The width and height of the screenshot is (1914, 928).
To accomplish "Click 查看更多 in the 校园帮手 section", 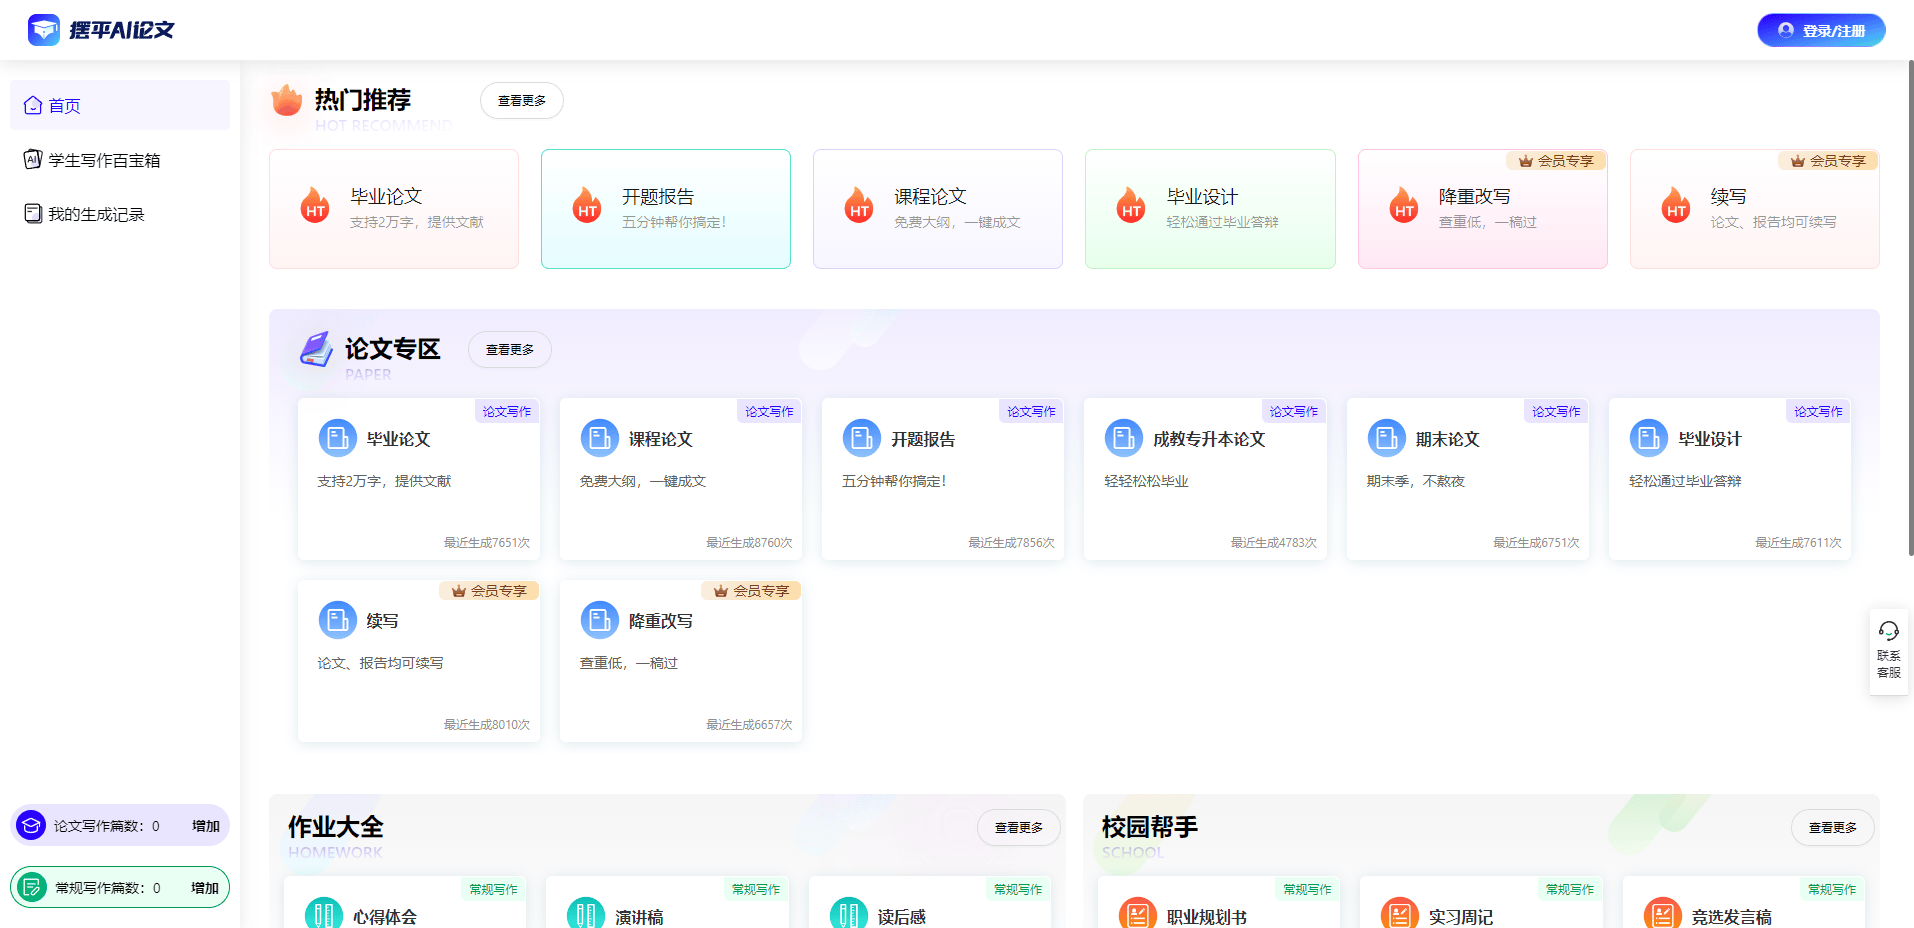I will click(1832, 827).
